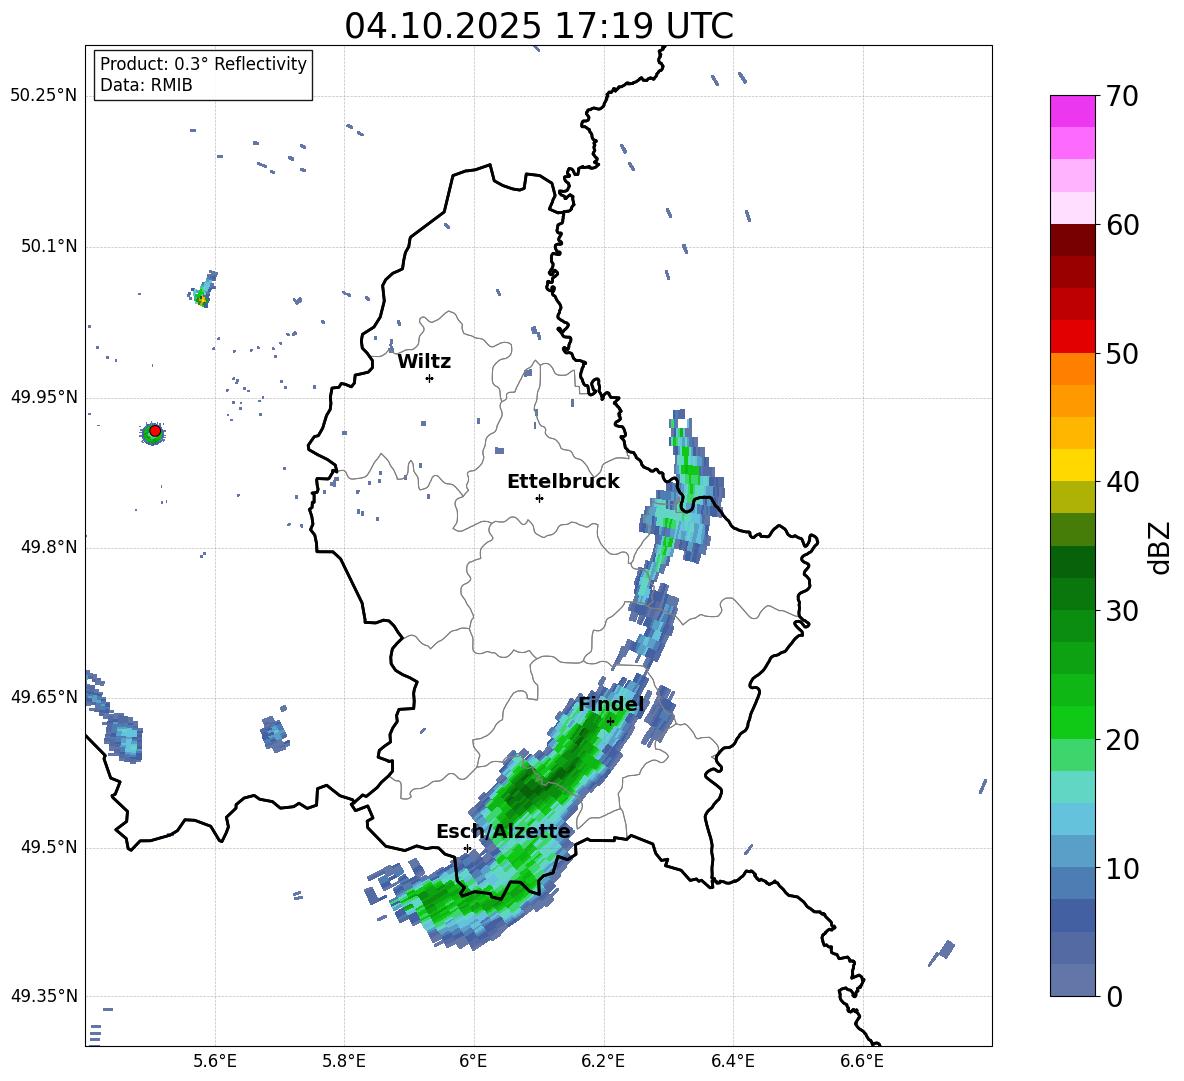Screen dimensions: 1184x1081
Task: Click the 6°E longitude label
Action: point(473,1061)
